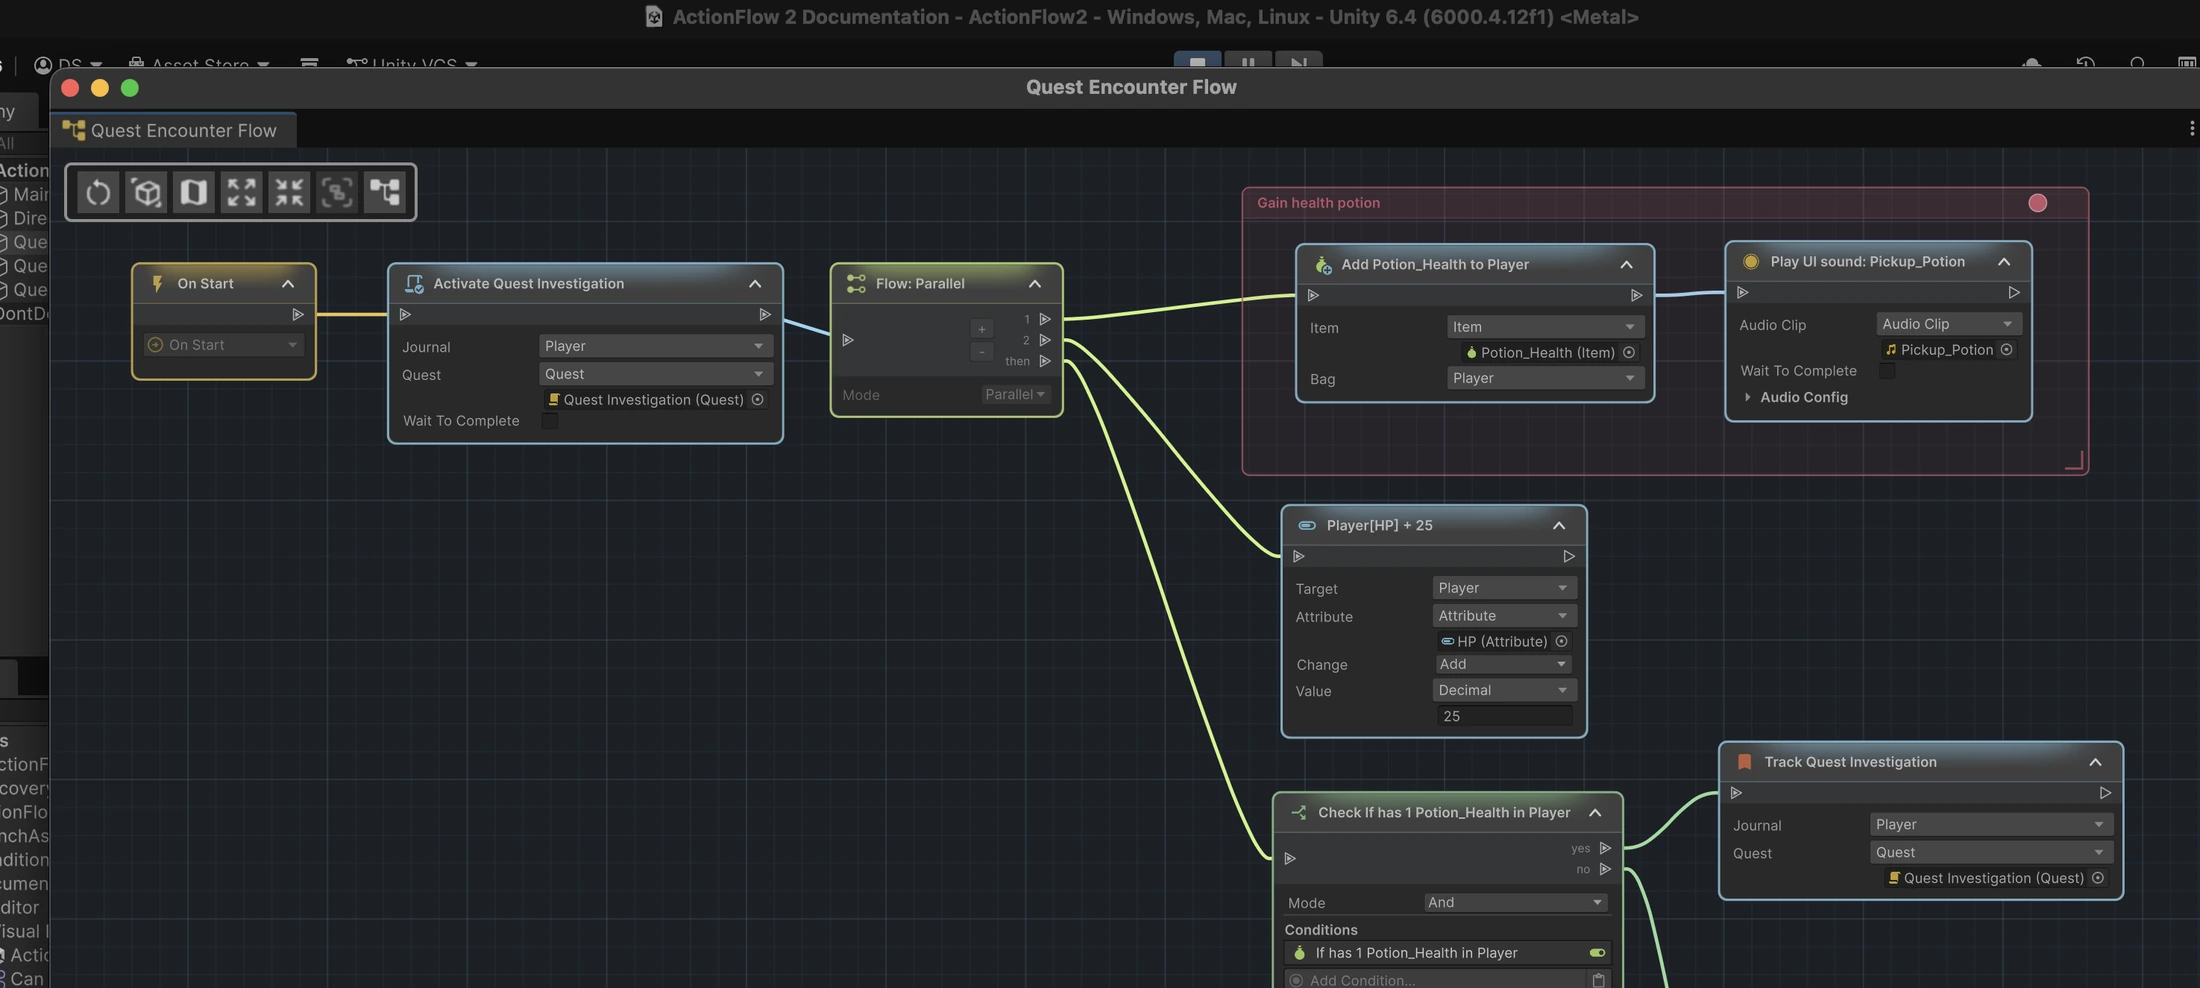Screen dimensions: 2200x988
Task: Click the 3D cube toolbar icon
Action: click(146, 192)
